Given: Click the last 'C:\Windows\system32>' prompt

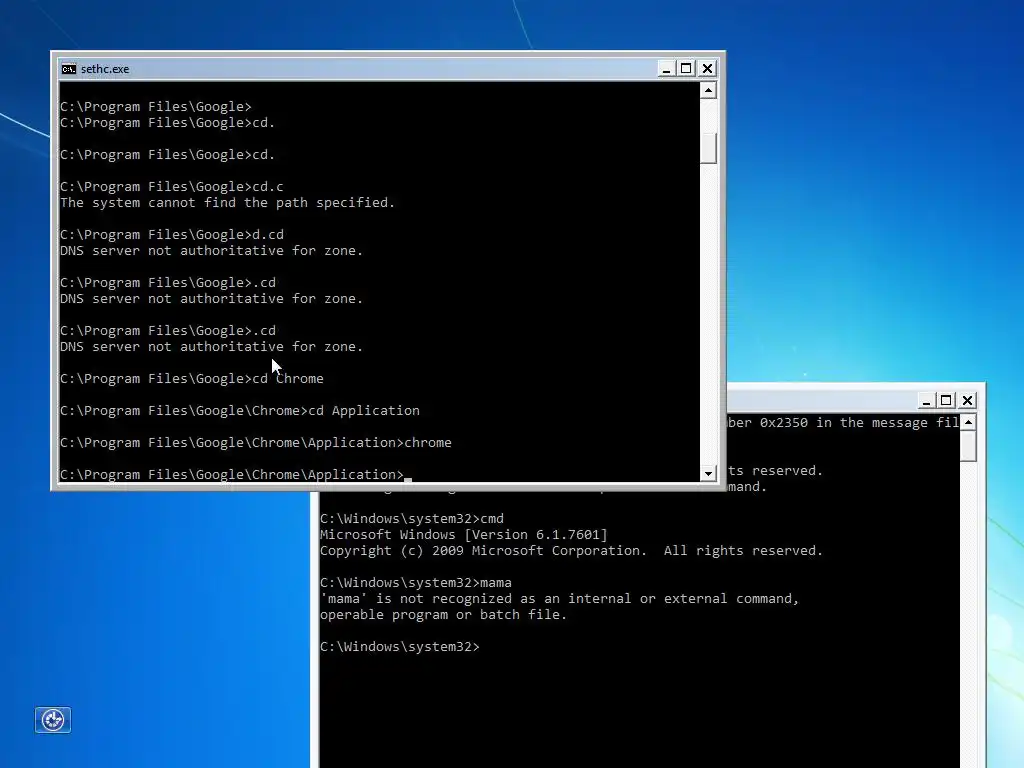Looking at the screenshot, I should click(400, 647).
